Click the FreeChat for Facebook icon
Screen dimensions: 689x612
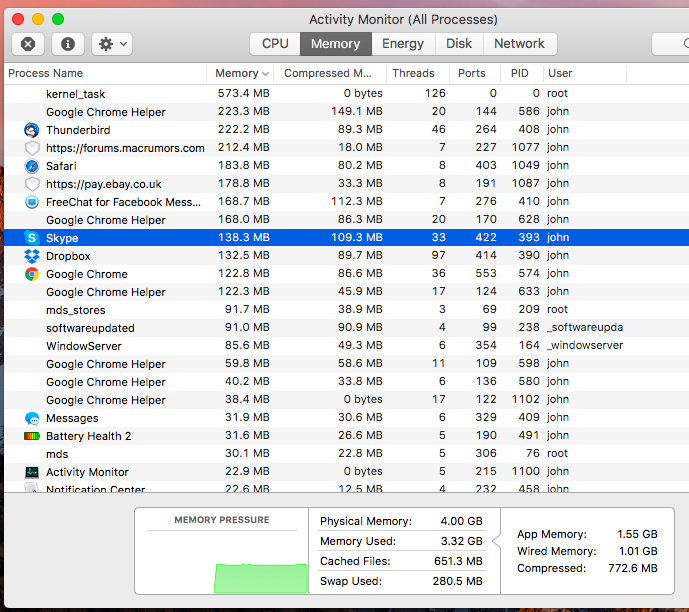click(x=32, y=202)
